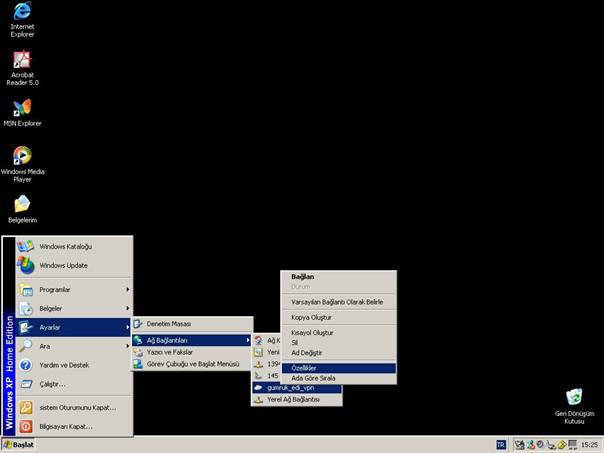Click the Ara magnifier icon in start menu
This screenshot has height=453, width=604.
26,346
